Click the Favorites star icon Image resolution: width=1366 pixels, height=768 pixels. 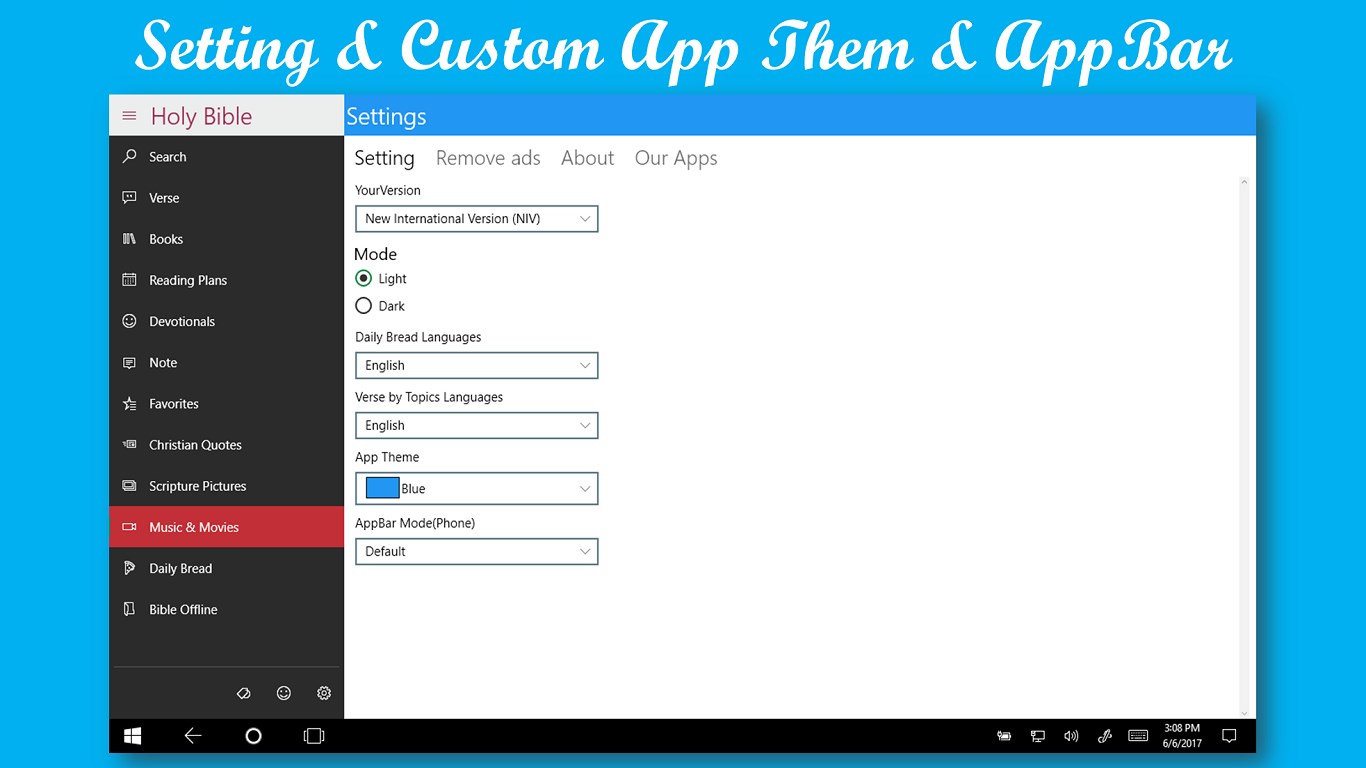(129, 404)
